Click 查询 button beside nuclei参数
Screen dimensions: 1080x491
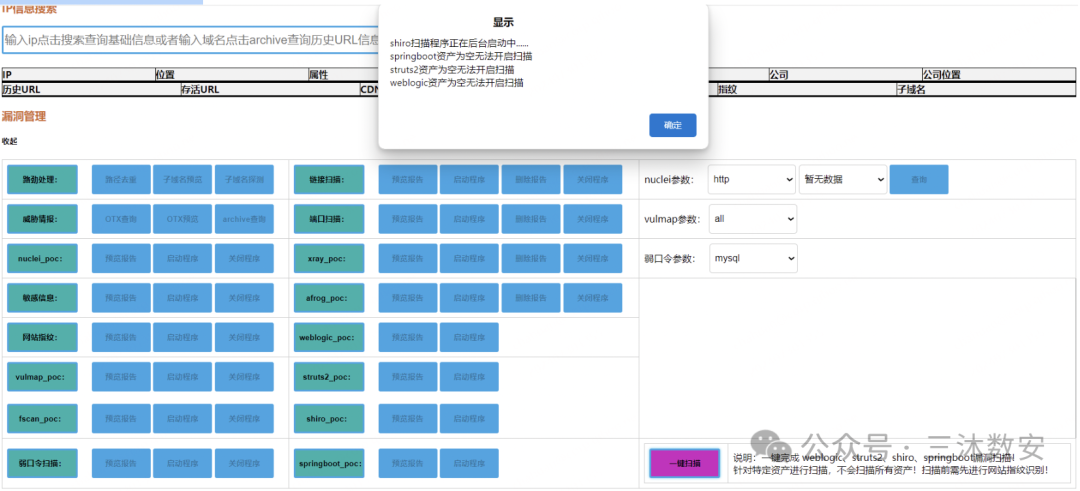click(919, 179)
